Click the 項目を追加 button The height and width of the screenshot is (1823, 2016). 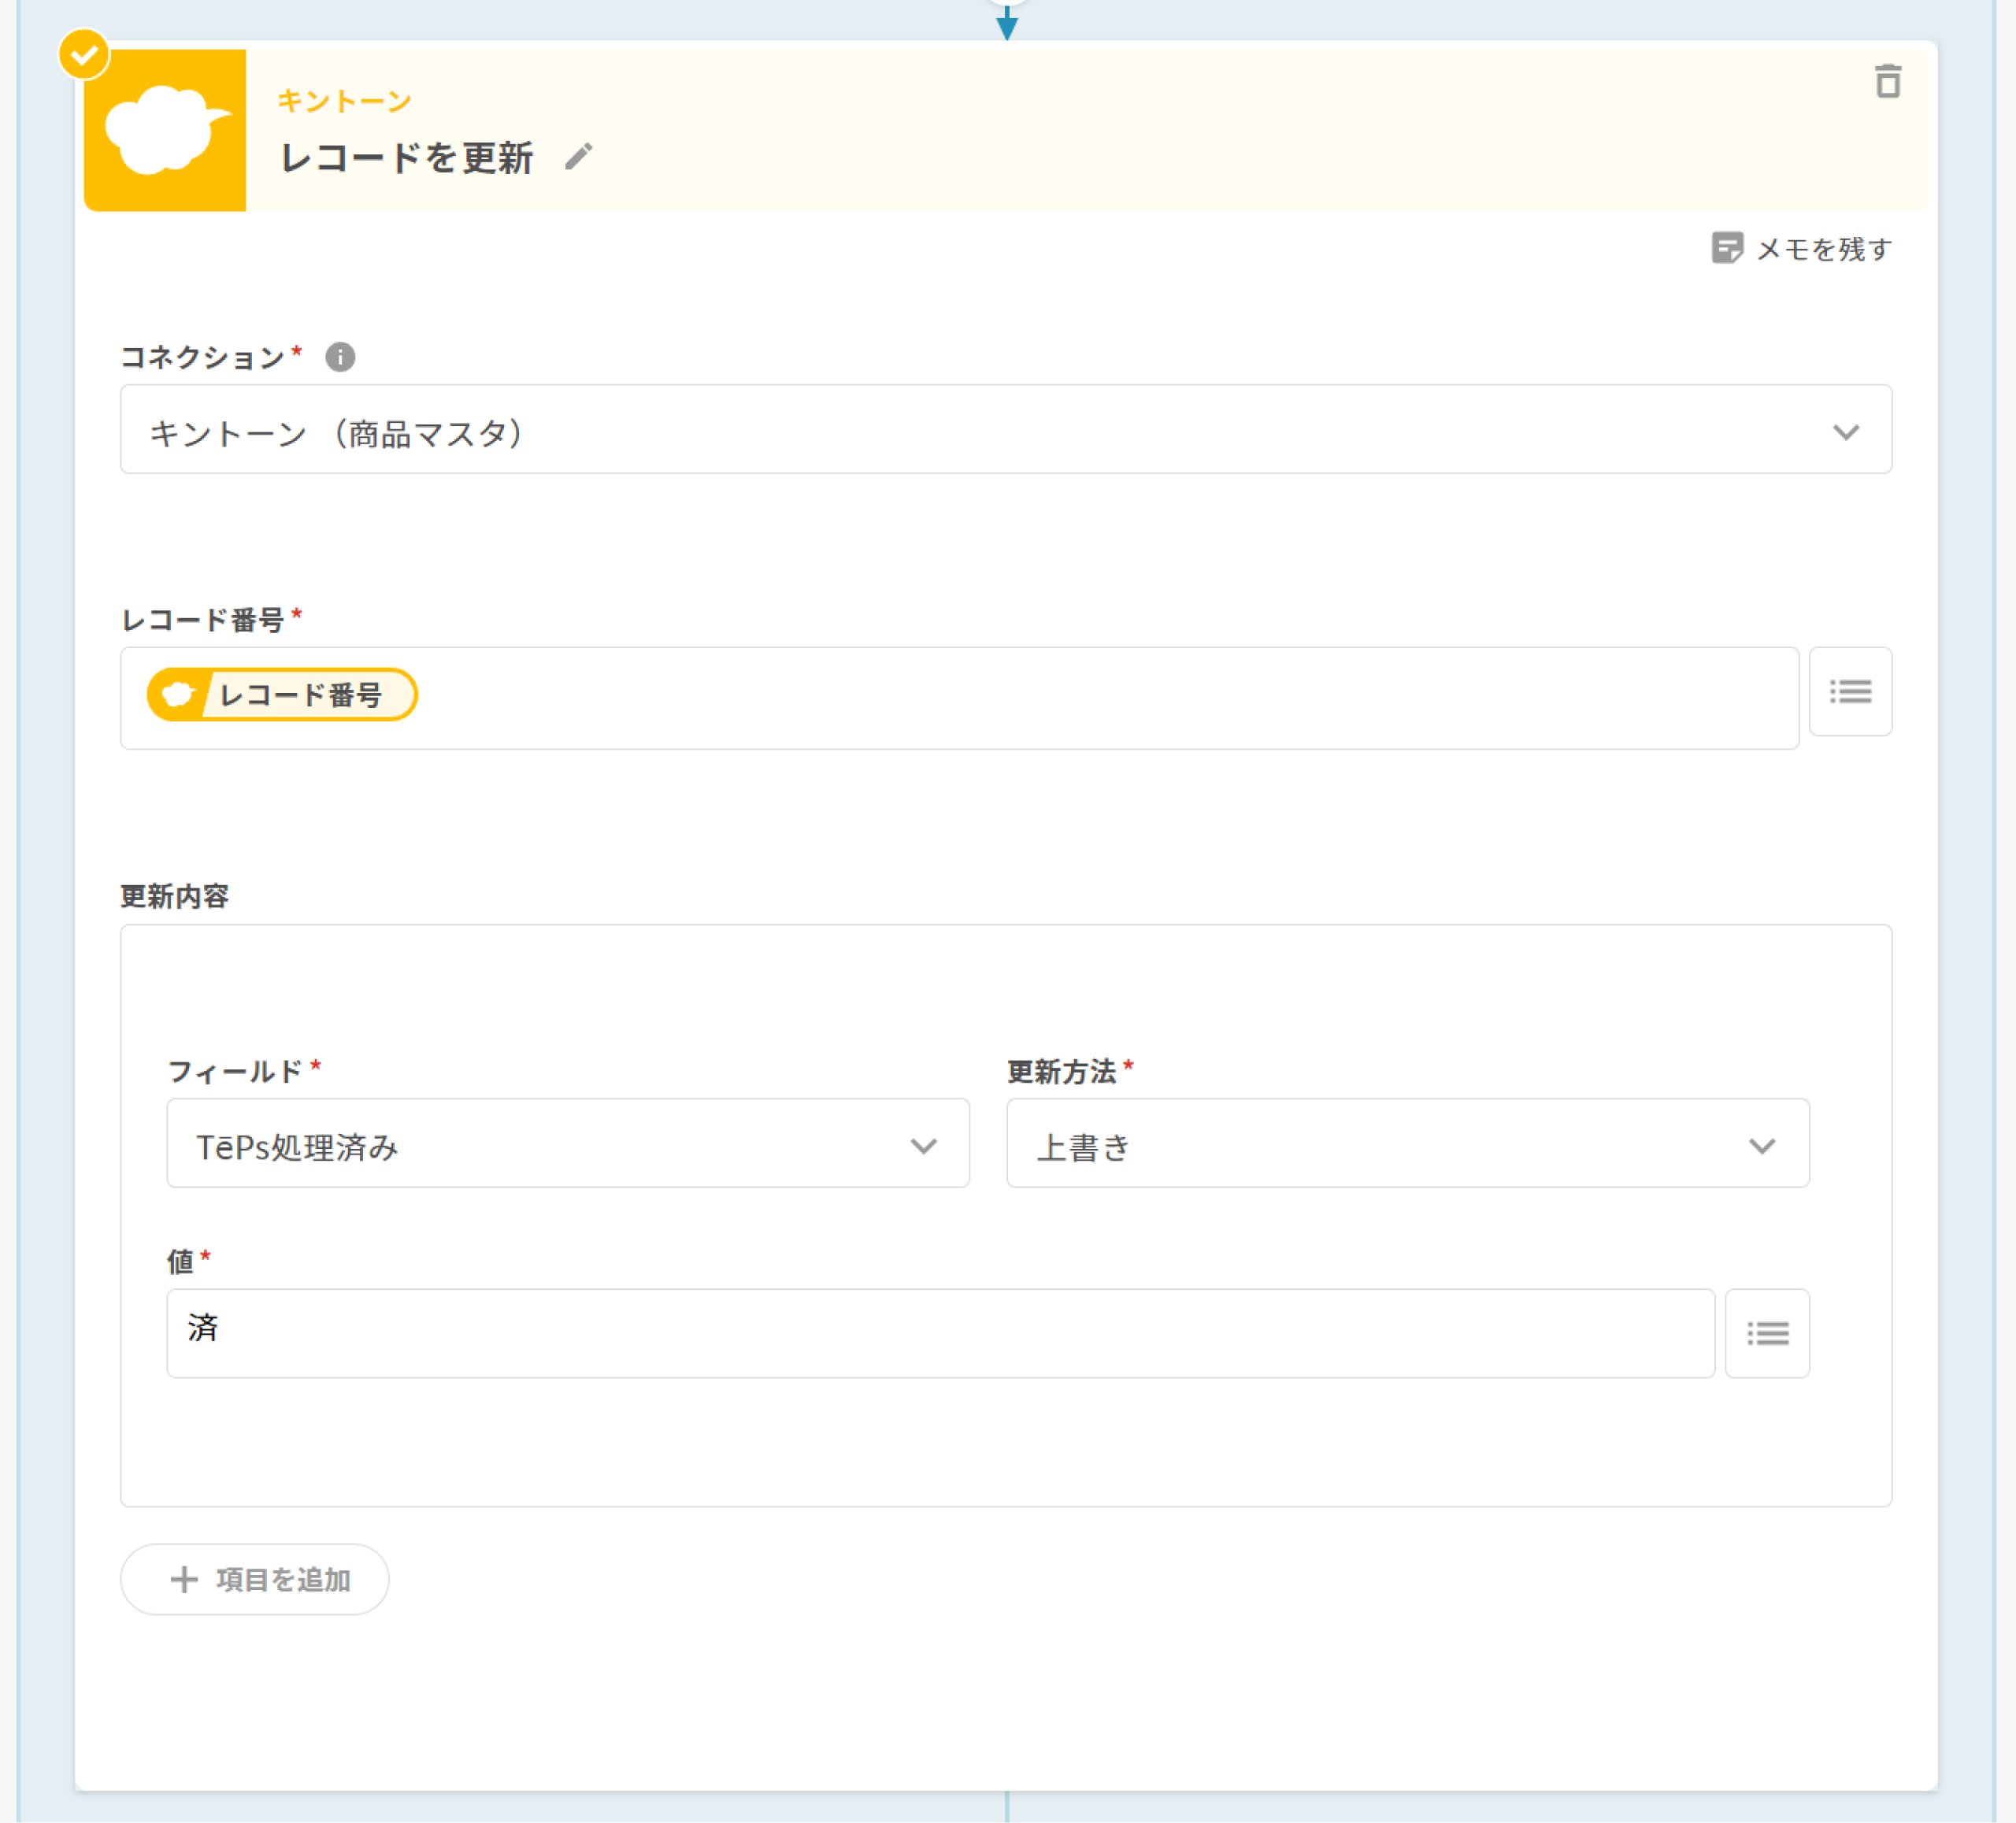[x=255, y=1579]
